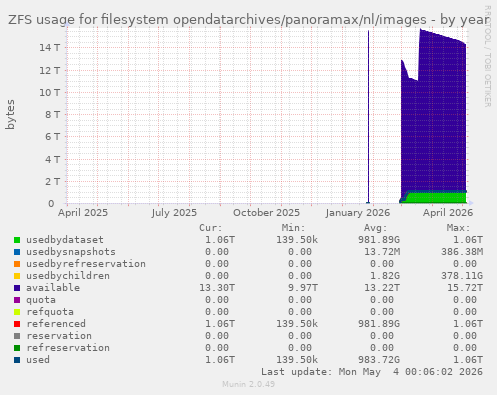
Task: Click the Min: column header
Action: point(293,228)
